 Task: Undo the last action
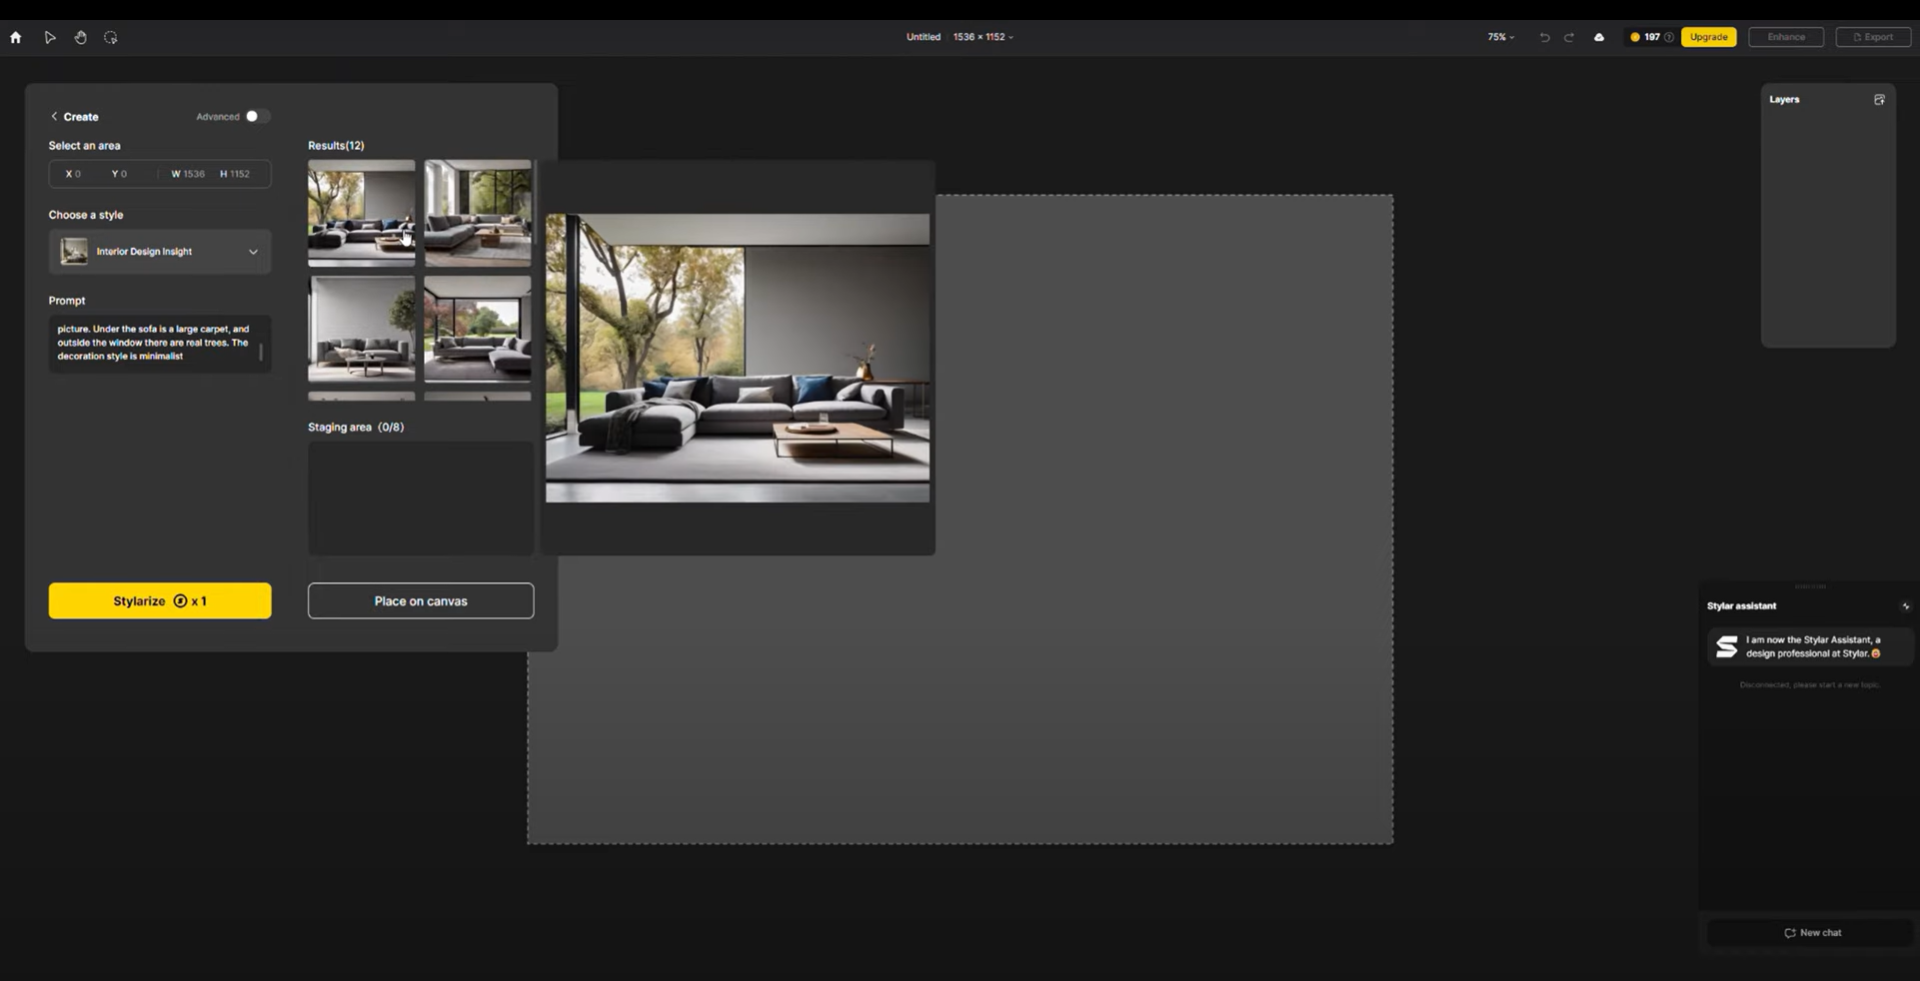coord(1544,38)
